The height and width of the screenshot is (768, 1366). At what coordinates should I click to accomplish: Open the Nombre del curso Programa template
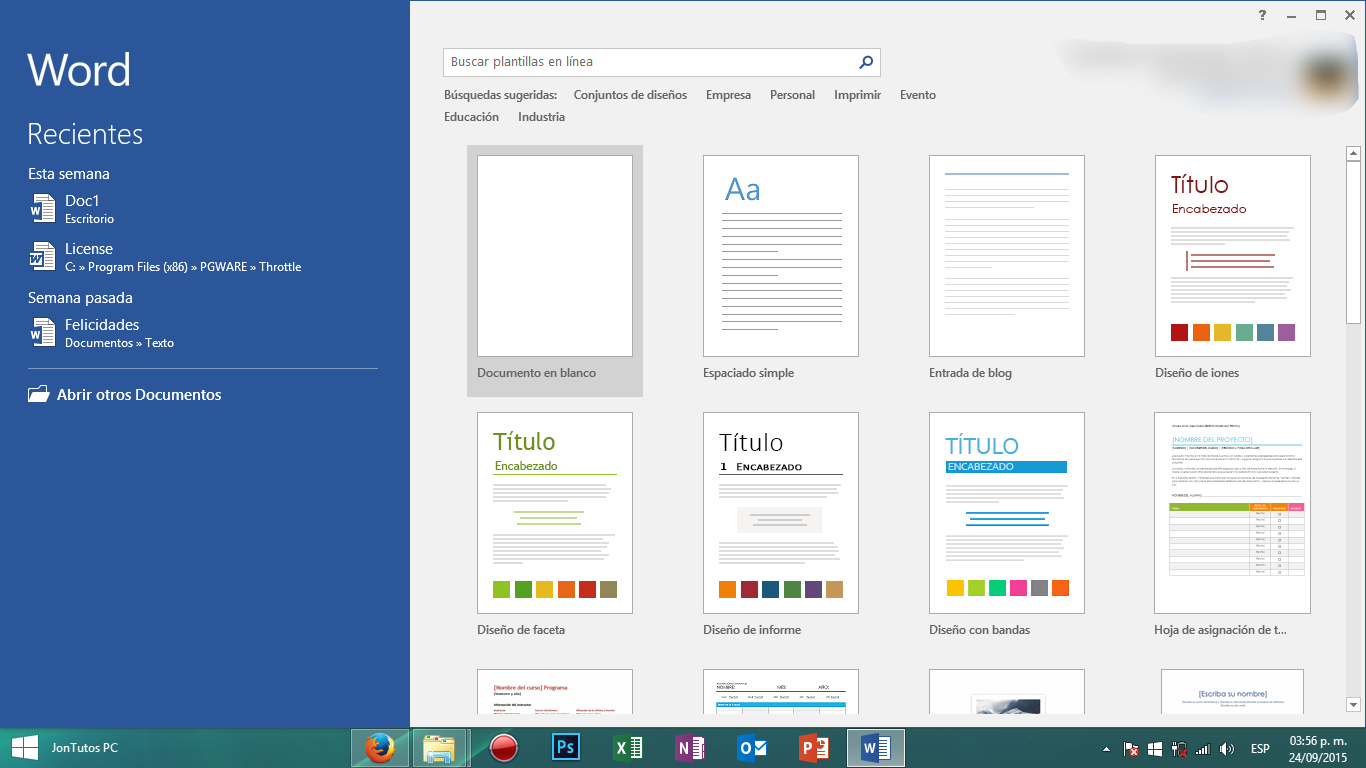[x=555, y=691]
